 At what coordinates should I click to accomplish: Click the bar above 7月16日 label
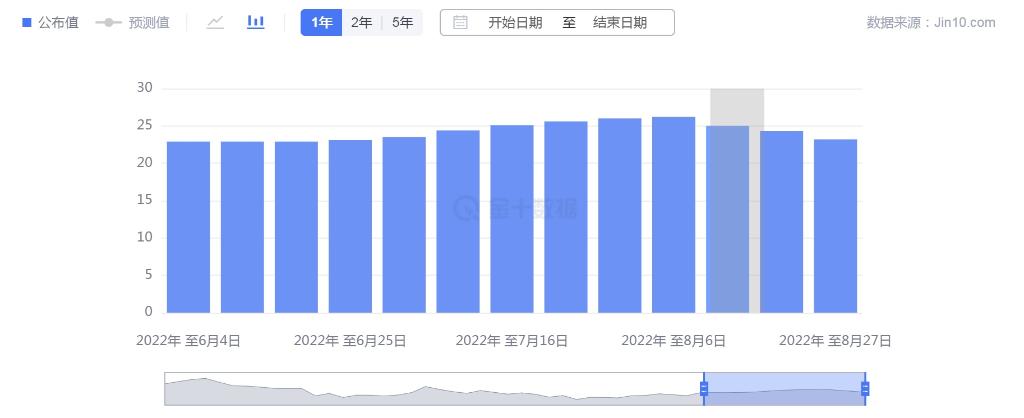tap(511, 219)
